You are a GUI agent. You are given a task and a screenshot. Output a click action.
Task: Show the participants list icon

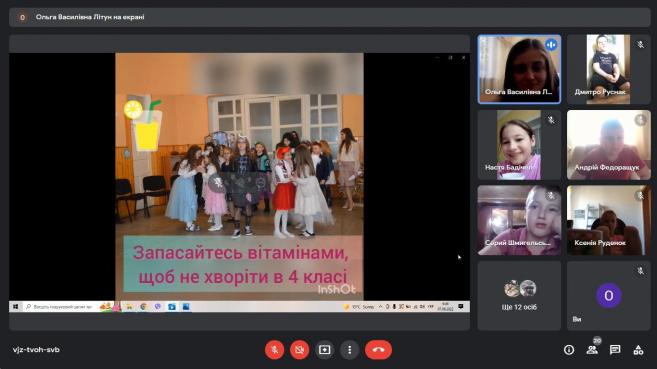(x=592, y=350)
